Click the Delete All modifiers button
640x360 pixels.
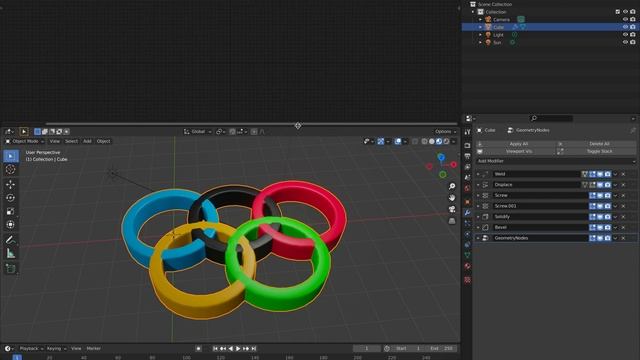[x=596, y=144]
